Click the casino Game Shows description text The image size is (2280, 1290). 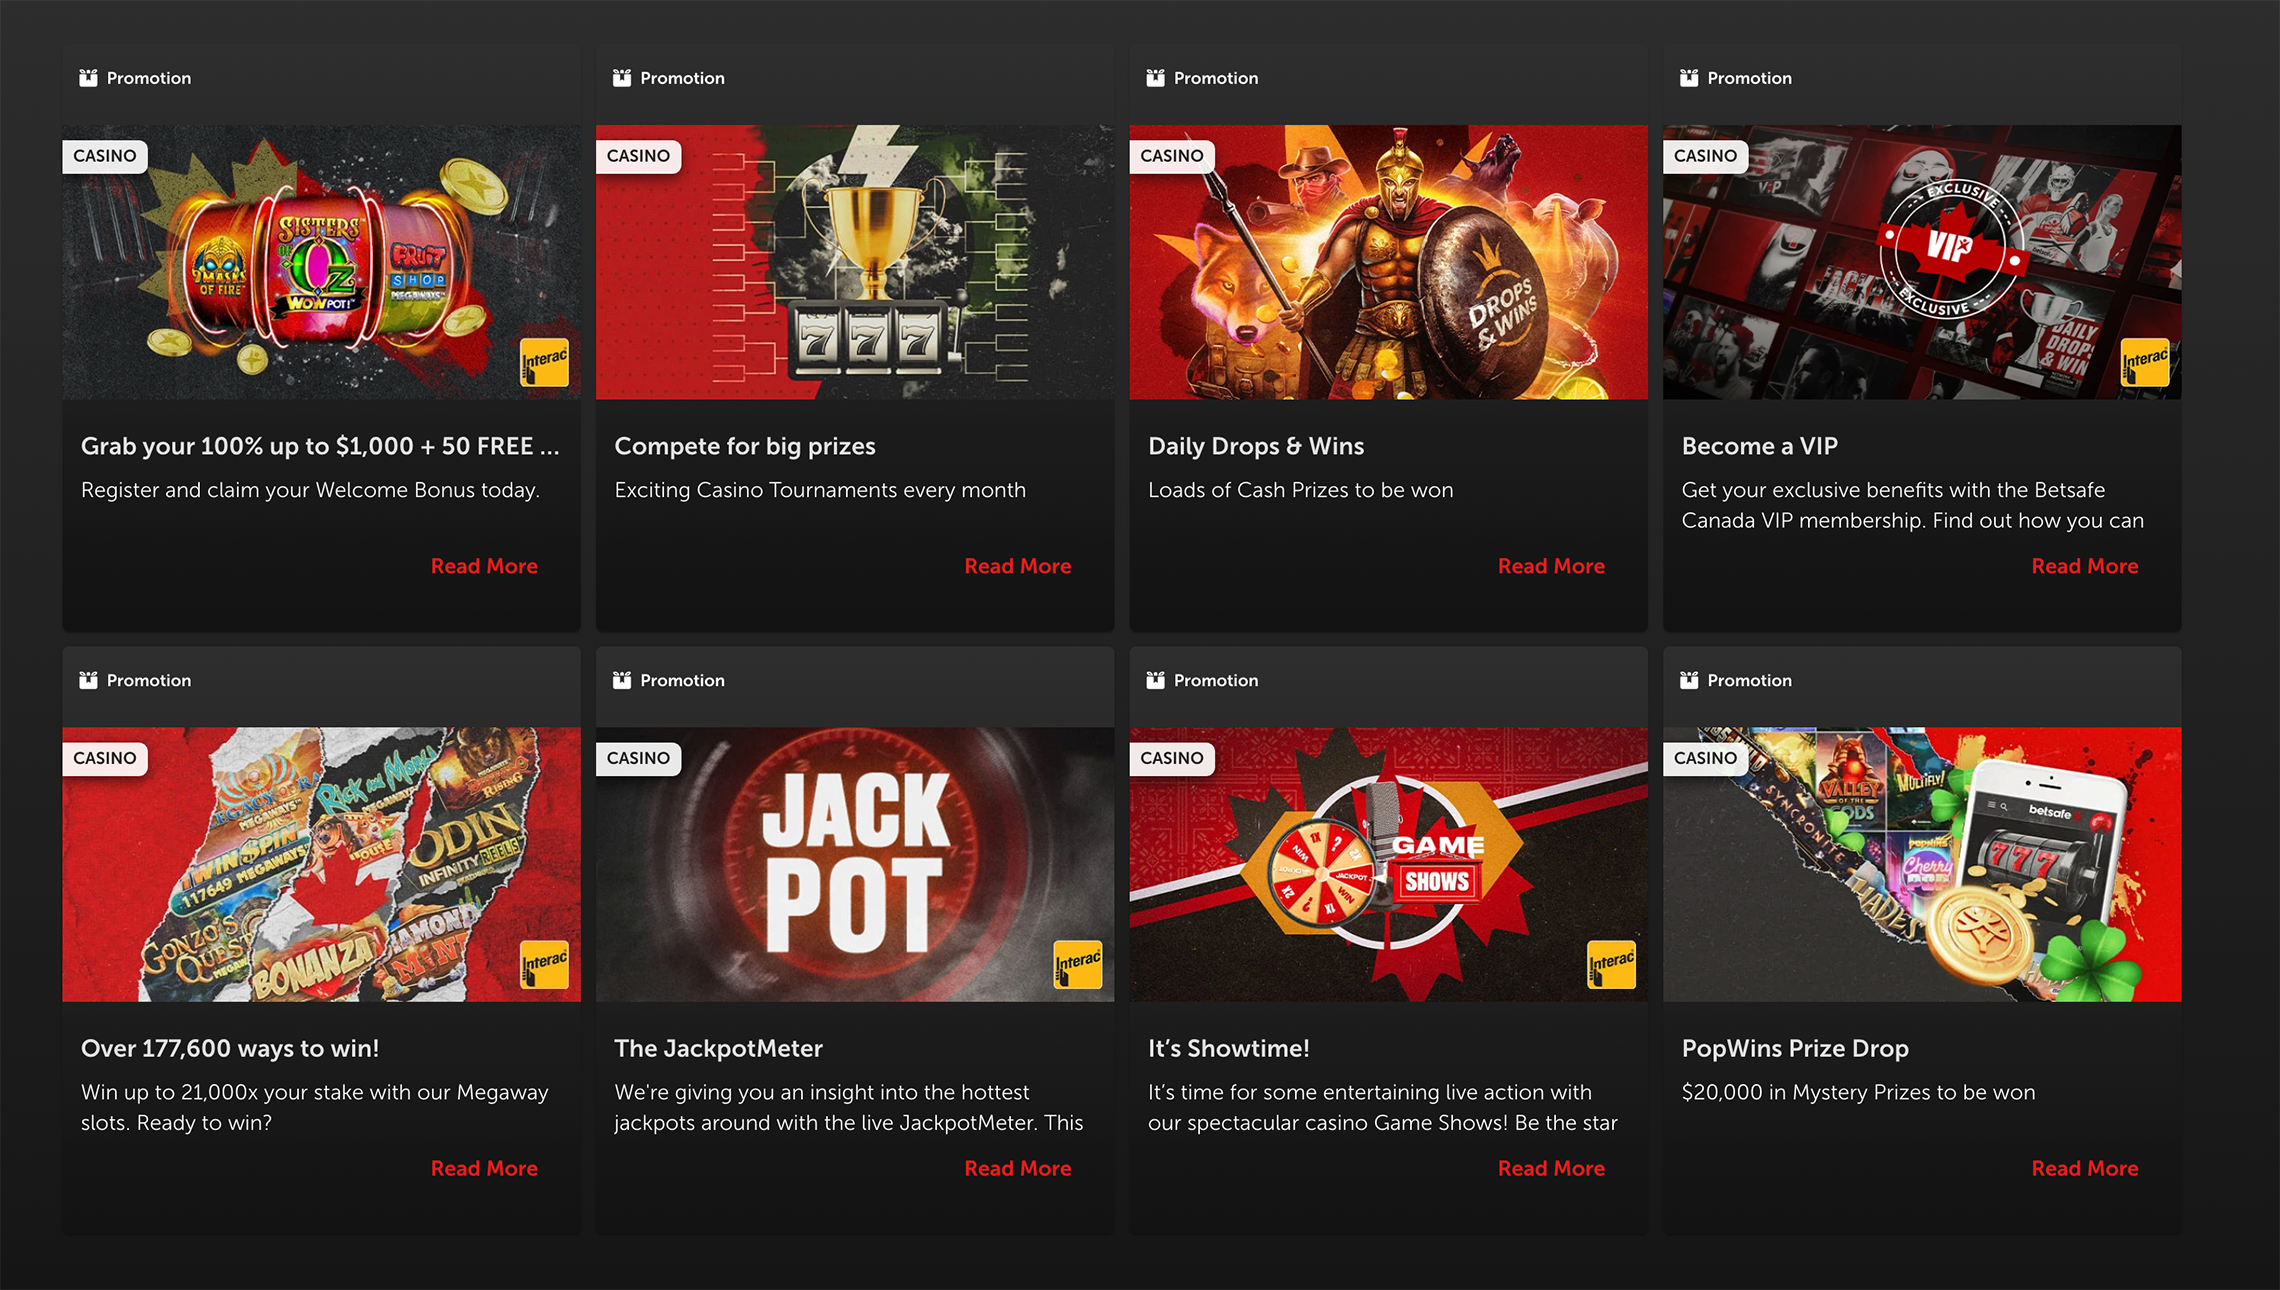1382,1107
